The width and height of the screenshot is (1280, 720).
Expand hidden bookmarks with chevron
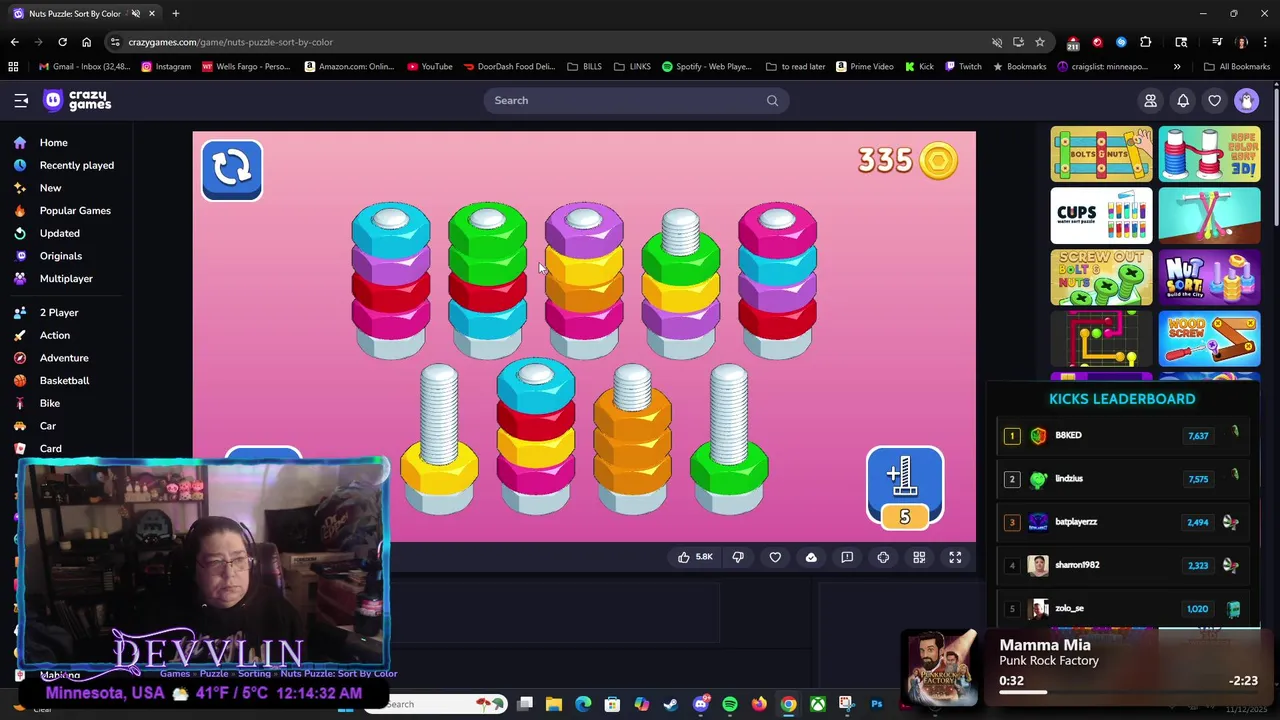(1177, 66)
